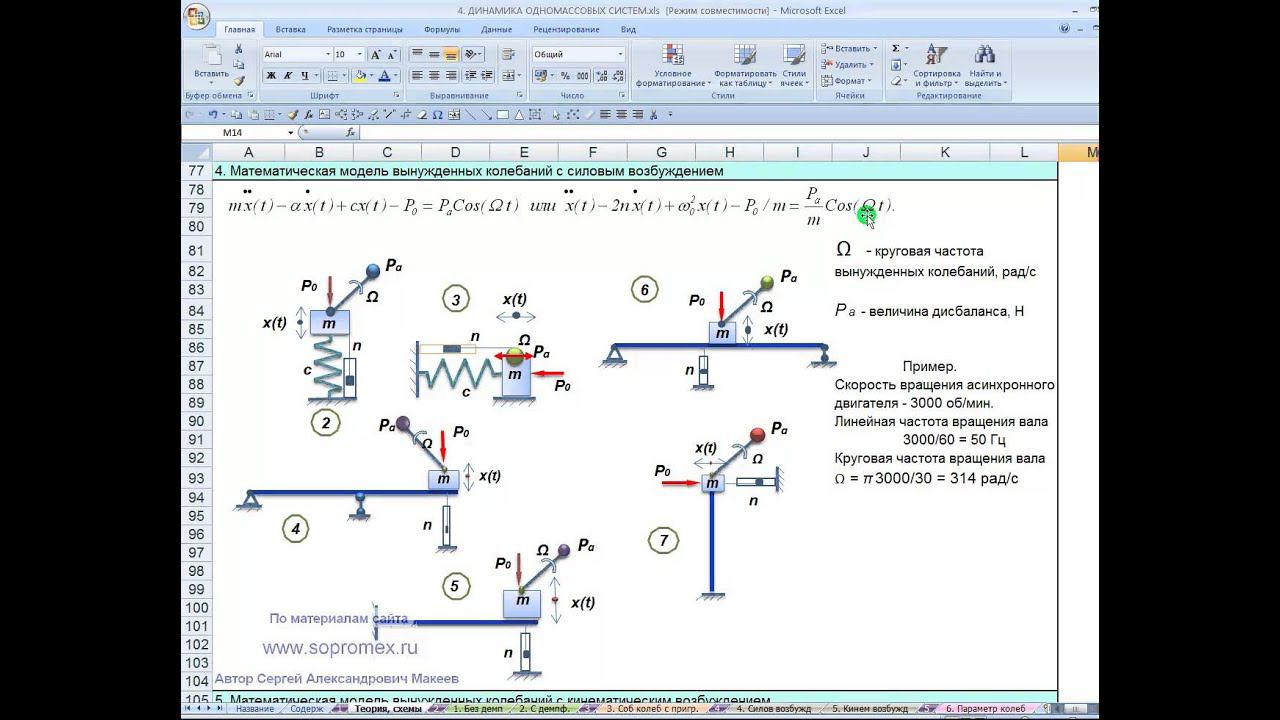Toggle bottom vertical alignment (highlighted)

tap(451, 54)
